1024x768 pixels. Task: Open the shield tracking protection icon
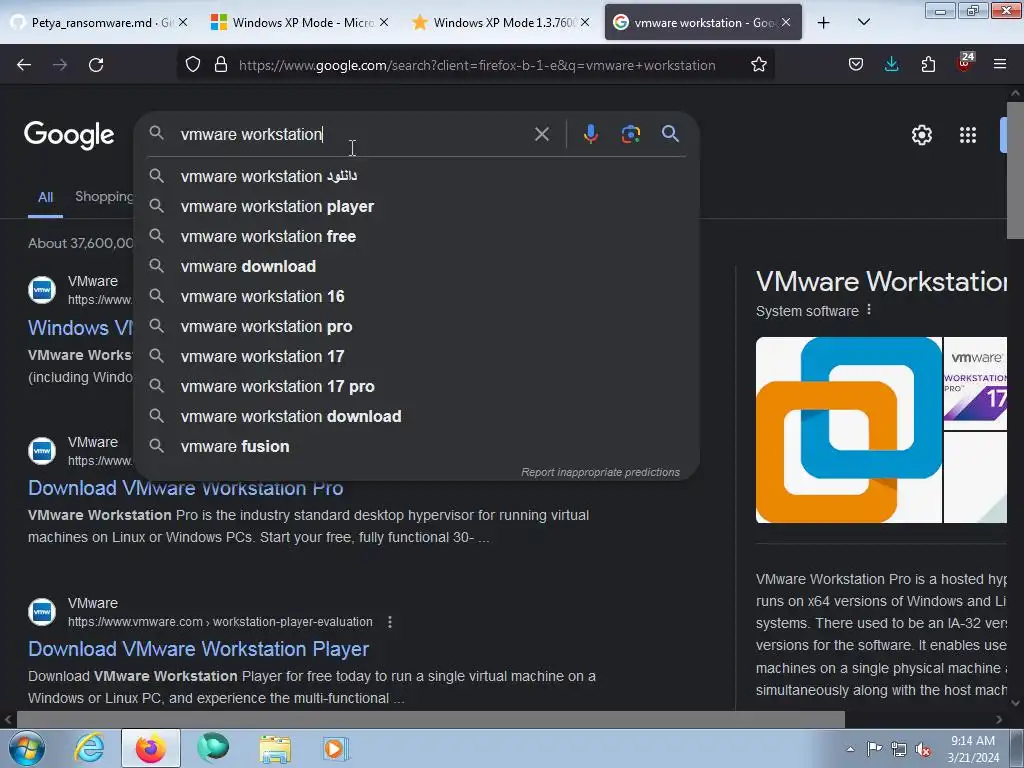pos(193,65)
